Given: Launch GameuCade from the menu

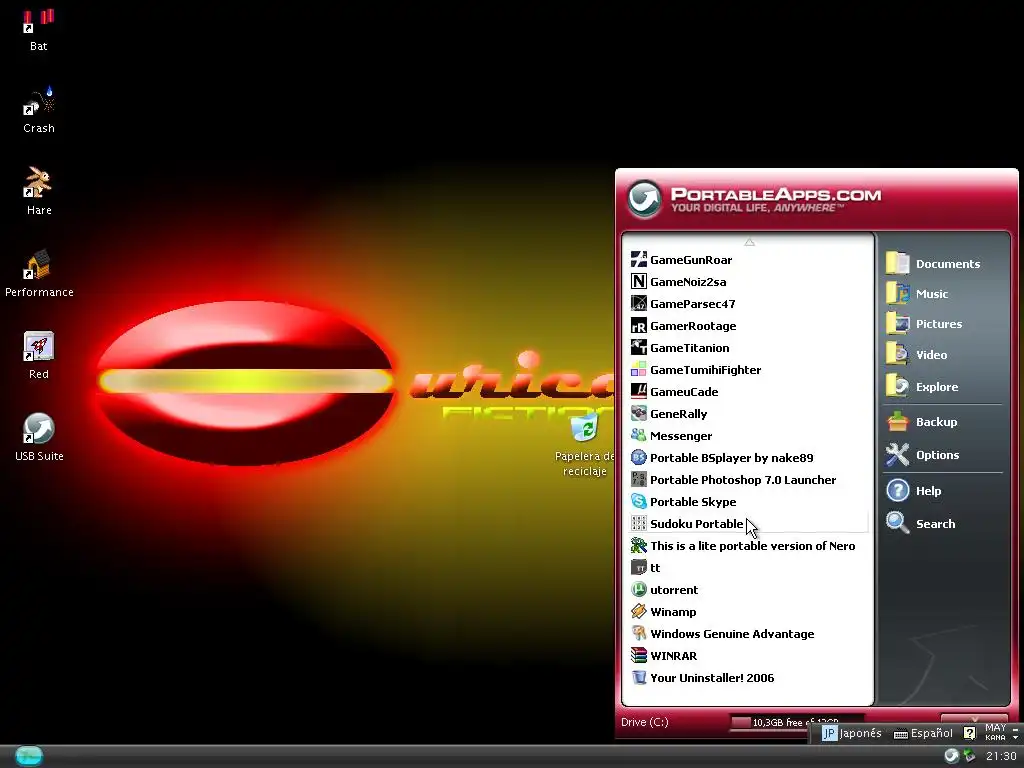Looking at the screenshot, I should point(748,392).
